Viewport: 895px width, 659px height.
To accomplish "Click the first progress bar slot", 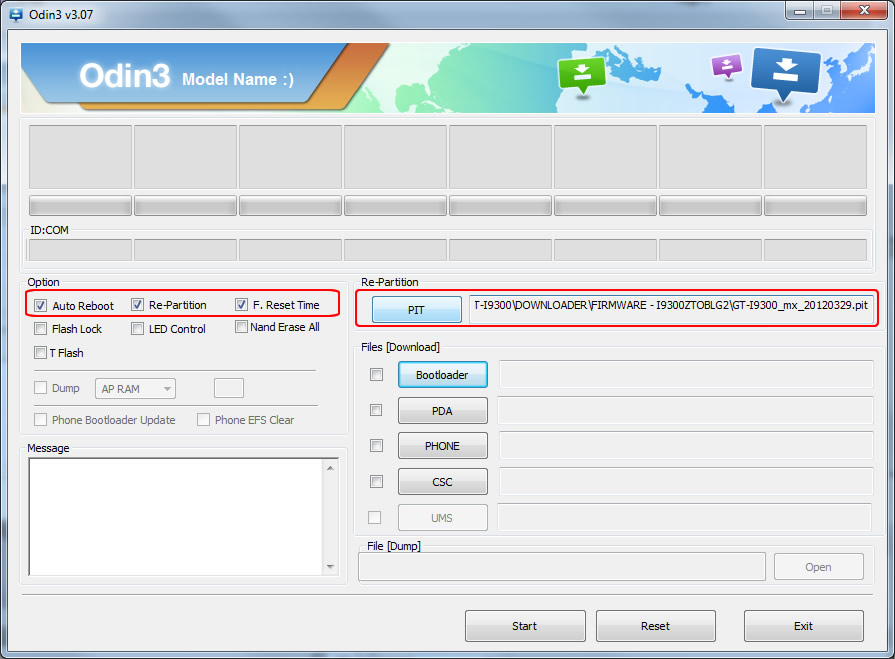I will pos(80,205).
